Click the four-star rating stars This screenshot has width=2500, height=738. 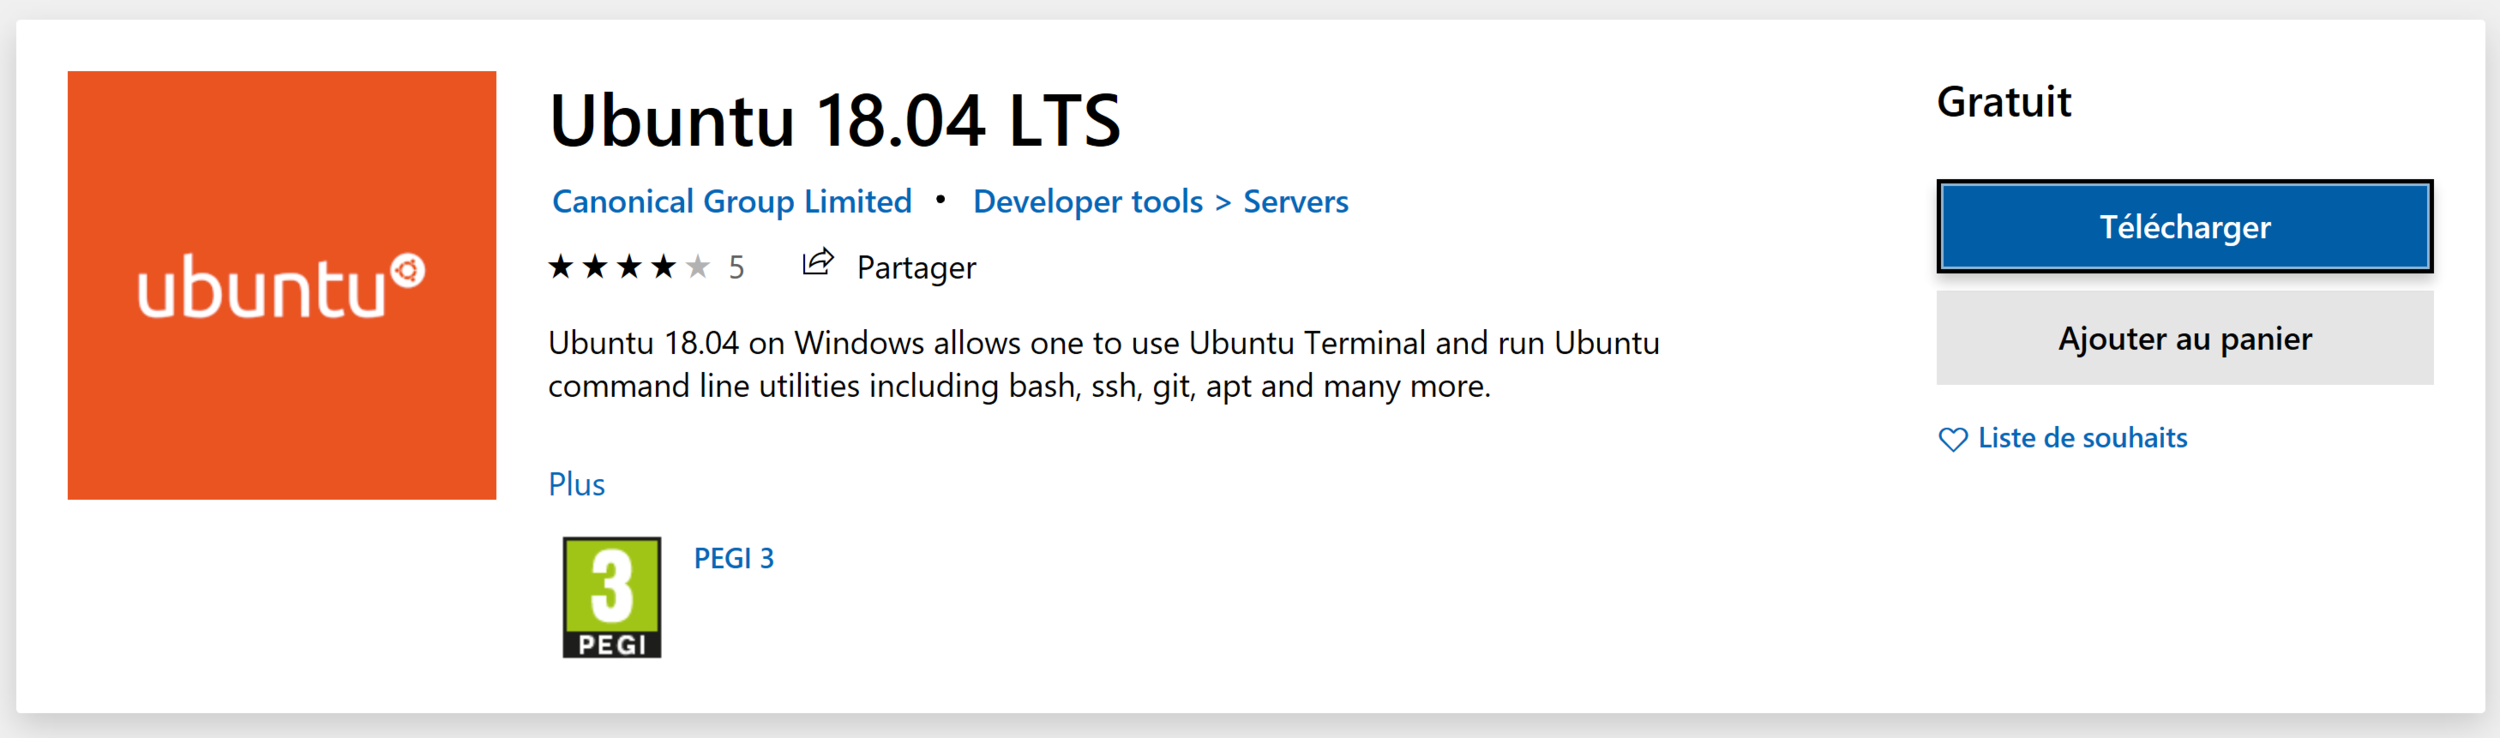coord(630,267)
